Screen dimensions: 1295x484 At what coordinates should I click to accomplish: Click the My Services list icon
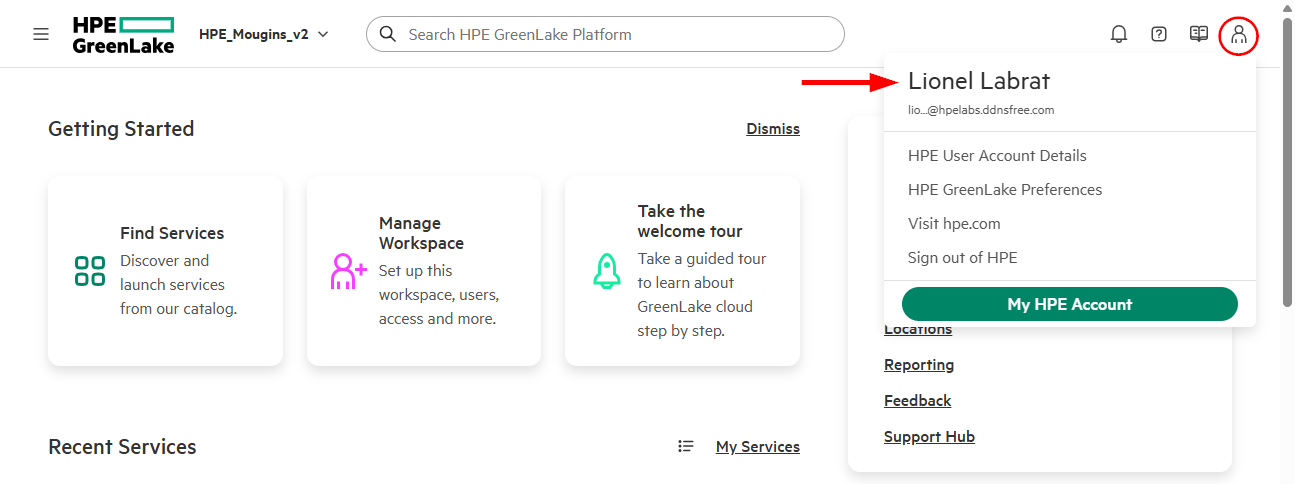686,446
